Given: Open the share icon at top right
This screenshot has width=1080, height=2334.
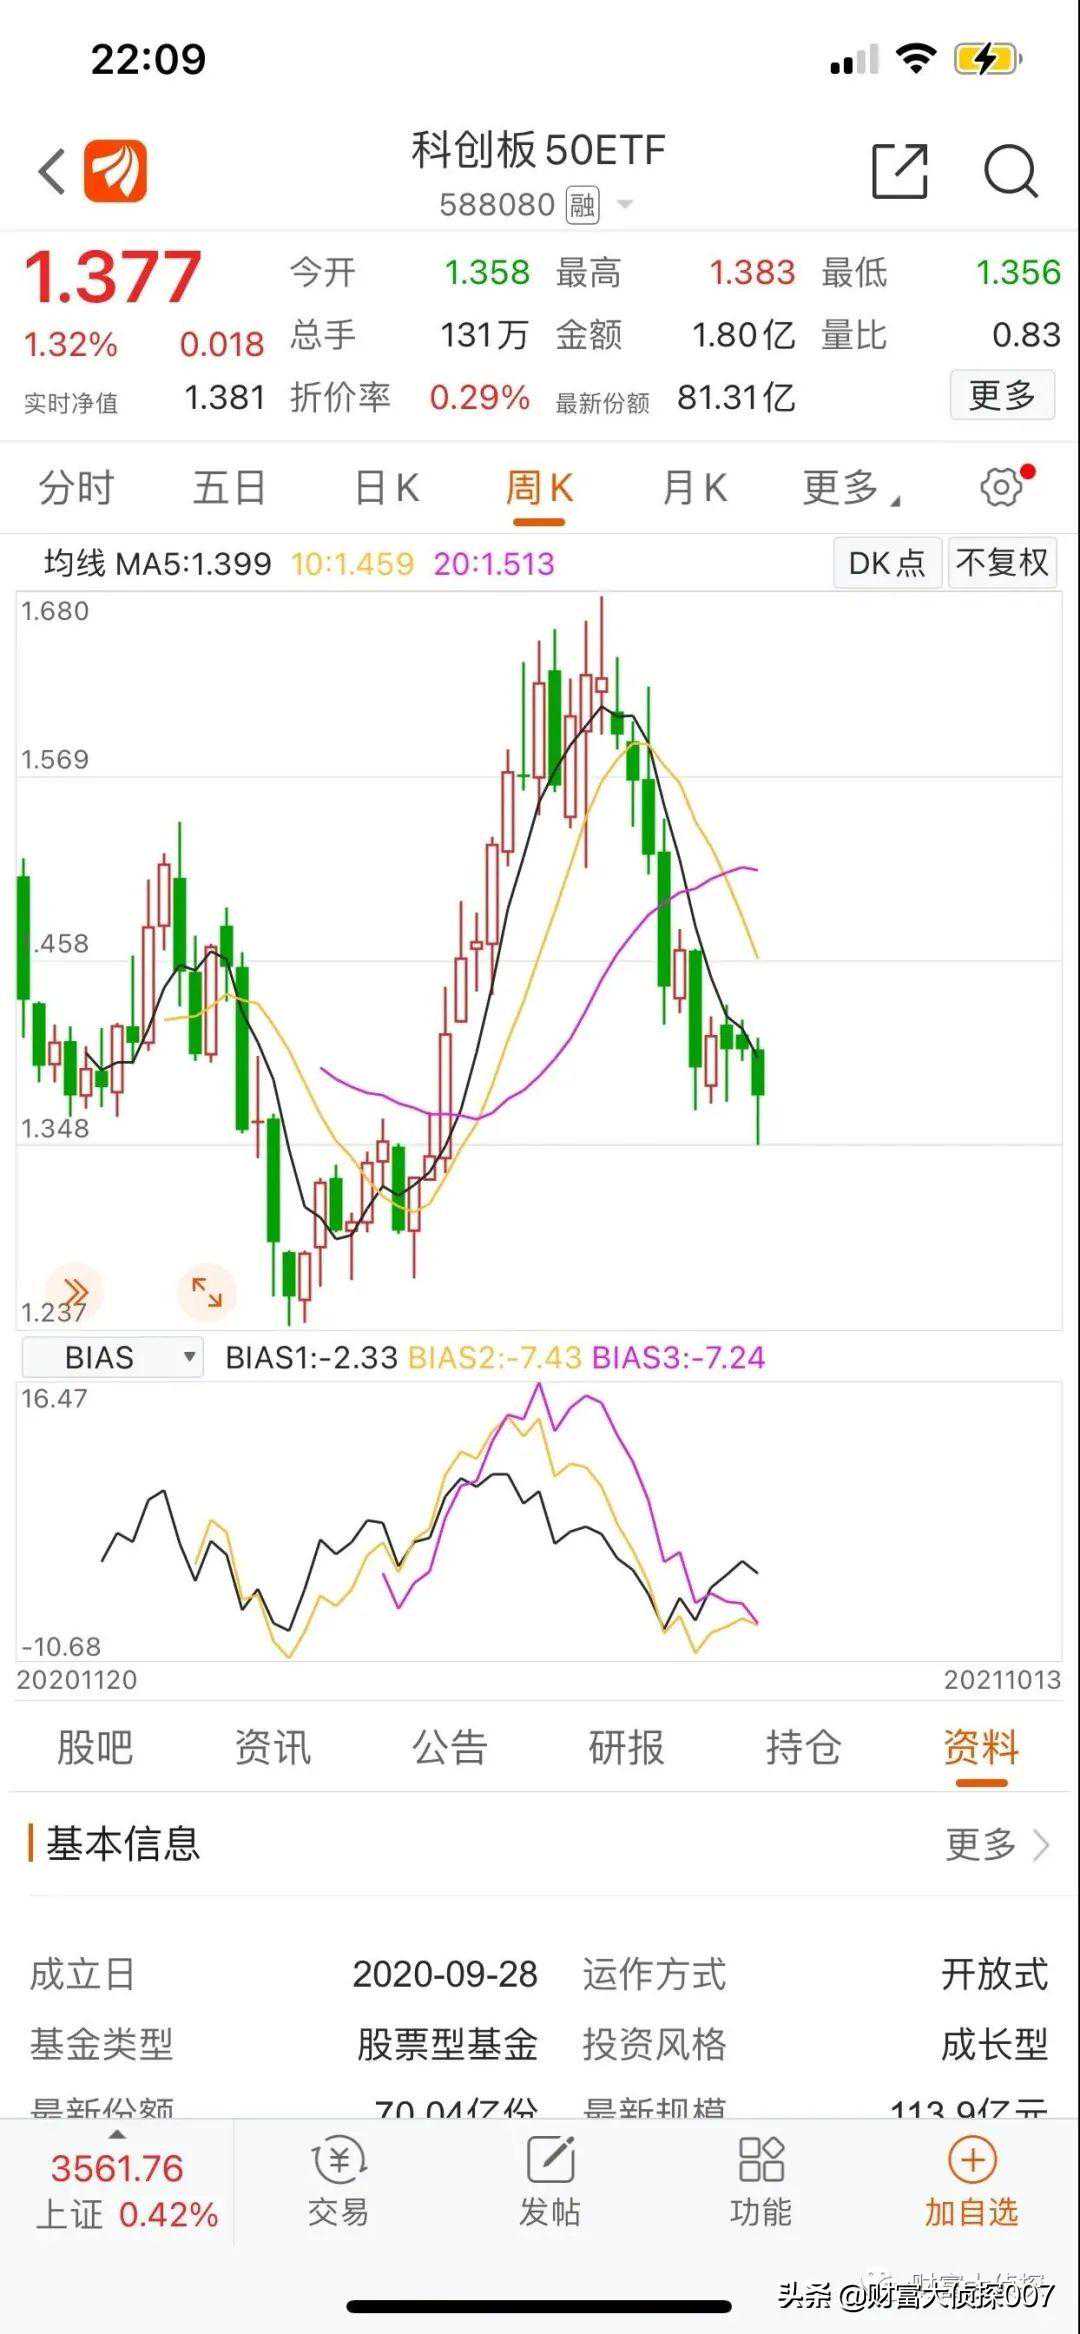Looking at the screenshot, I should coord(899,172).
